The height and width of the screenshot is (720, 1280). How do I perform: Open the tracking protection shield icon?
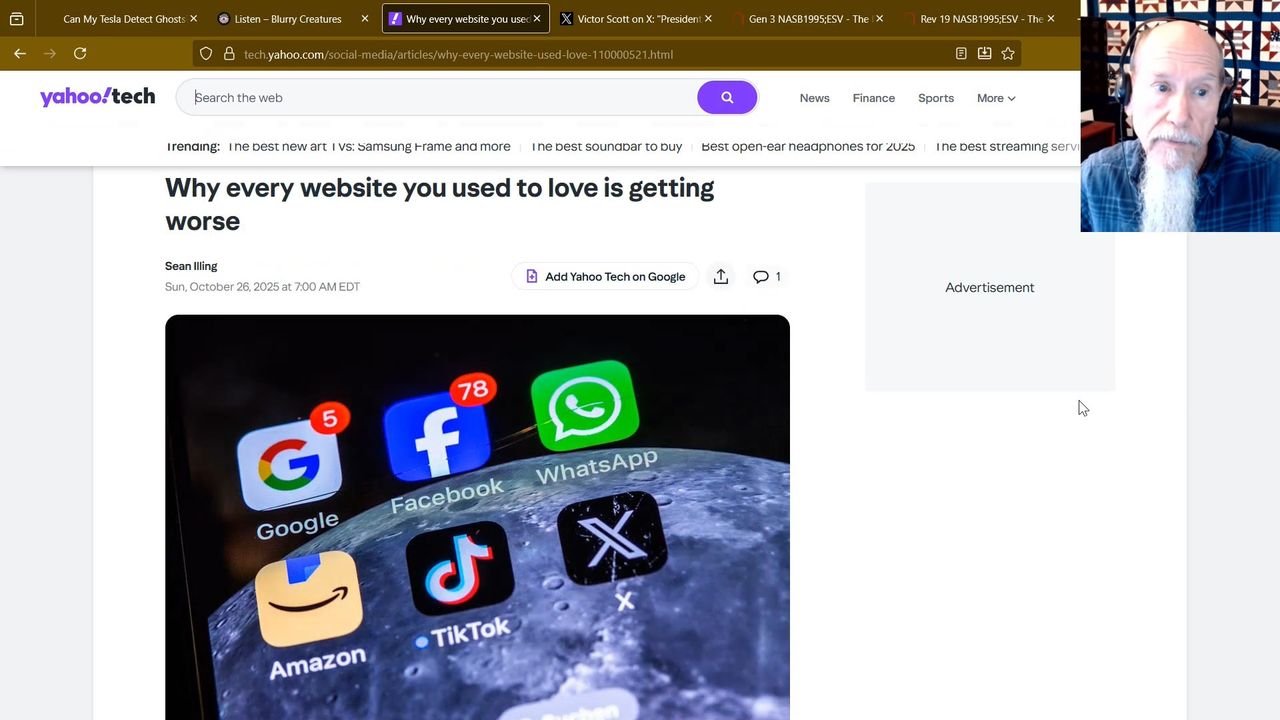[206, 54]
